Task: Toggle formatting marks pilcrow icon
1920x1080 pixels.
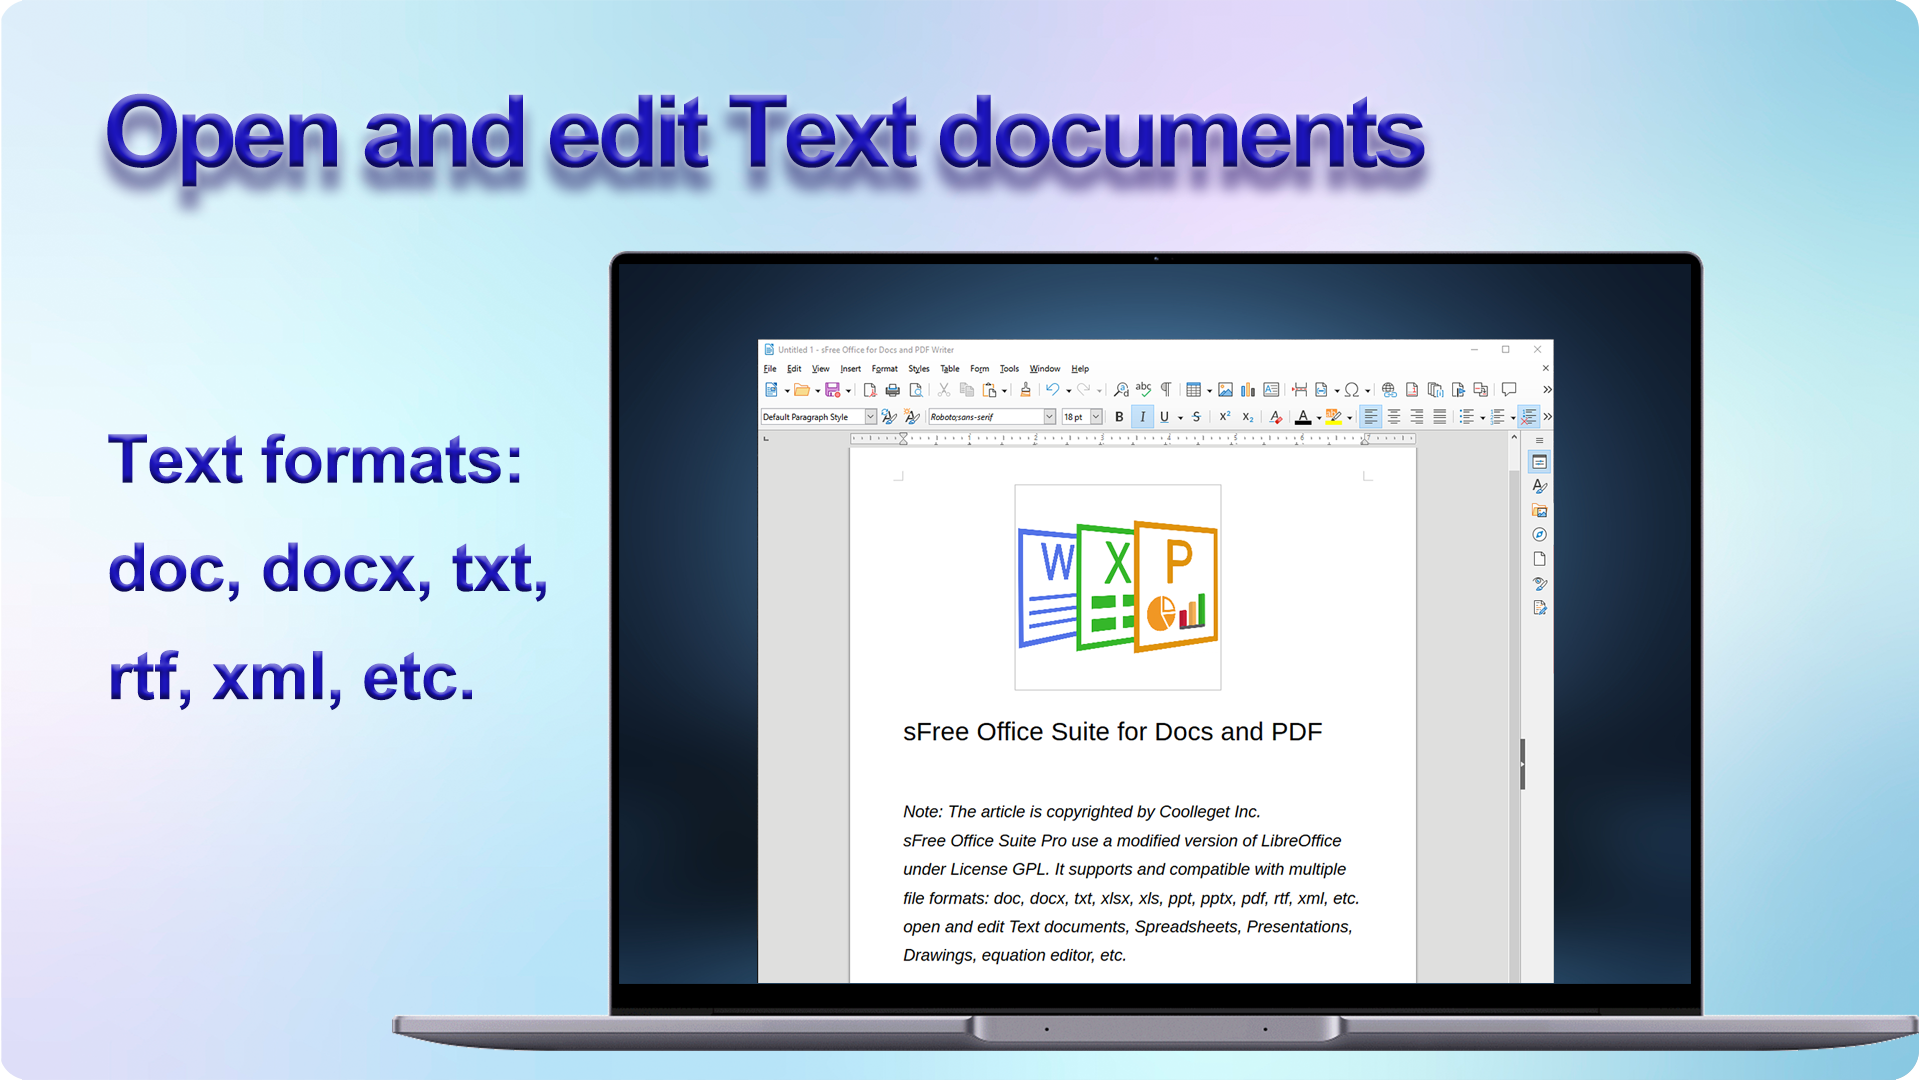Action: (1166, 390)
